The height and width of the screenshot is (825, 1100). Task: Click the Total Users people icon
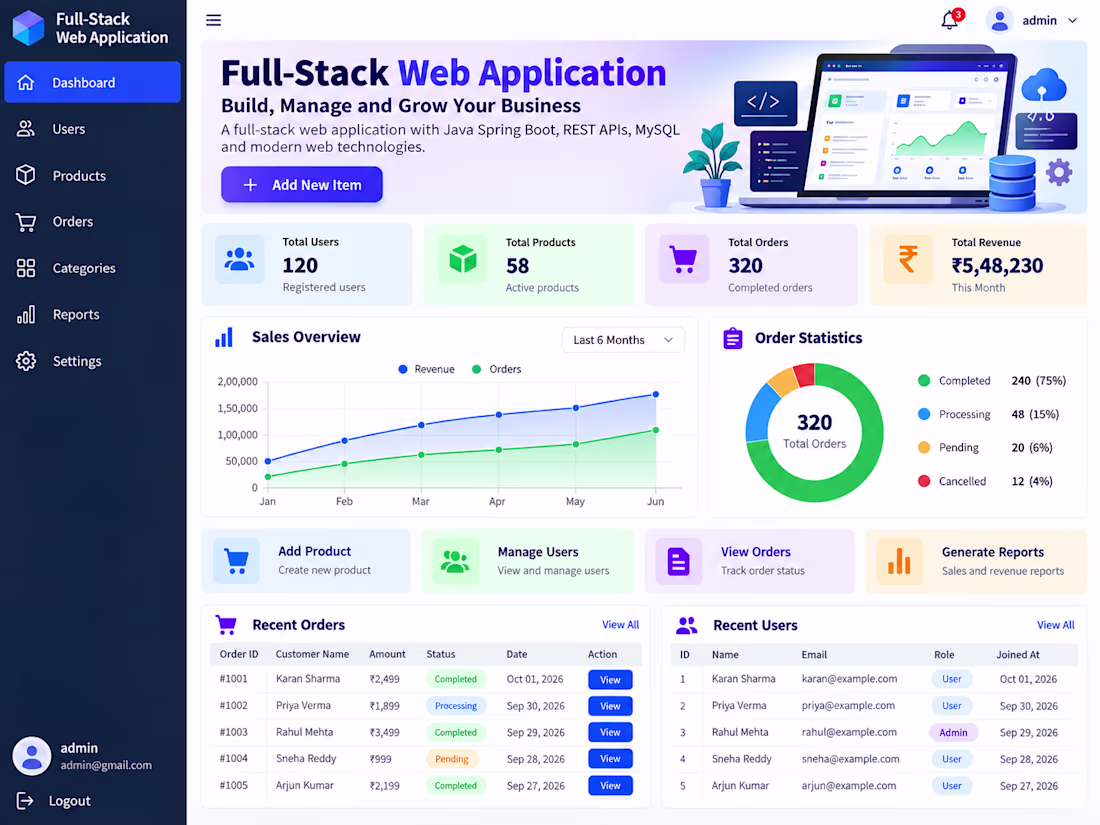click(x=239, y=260)
